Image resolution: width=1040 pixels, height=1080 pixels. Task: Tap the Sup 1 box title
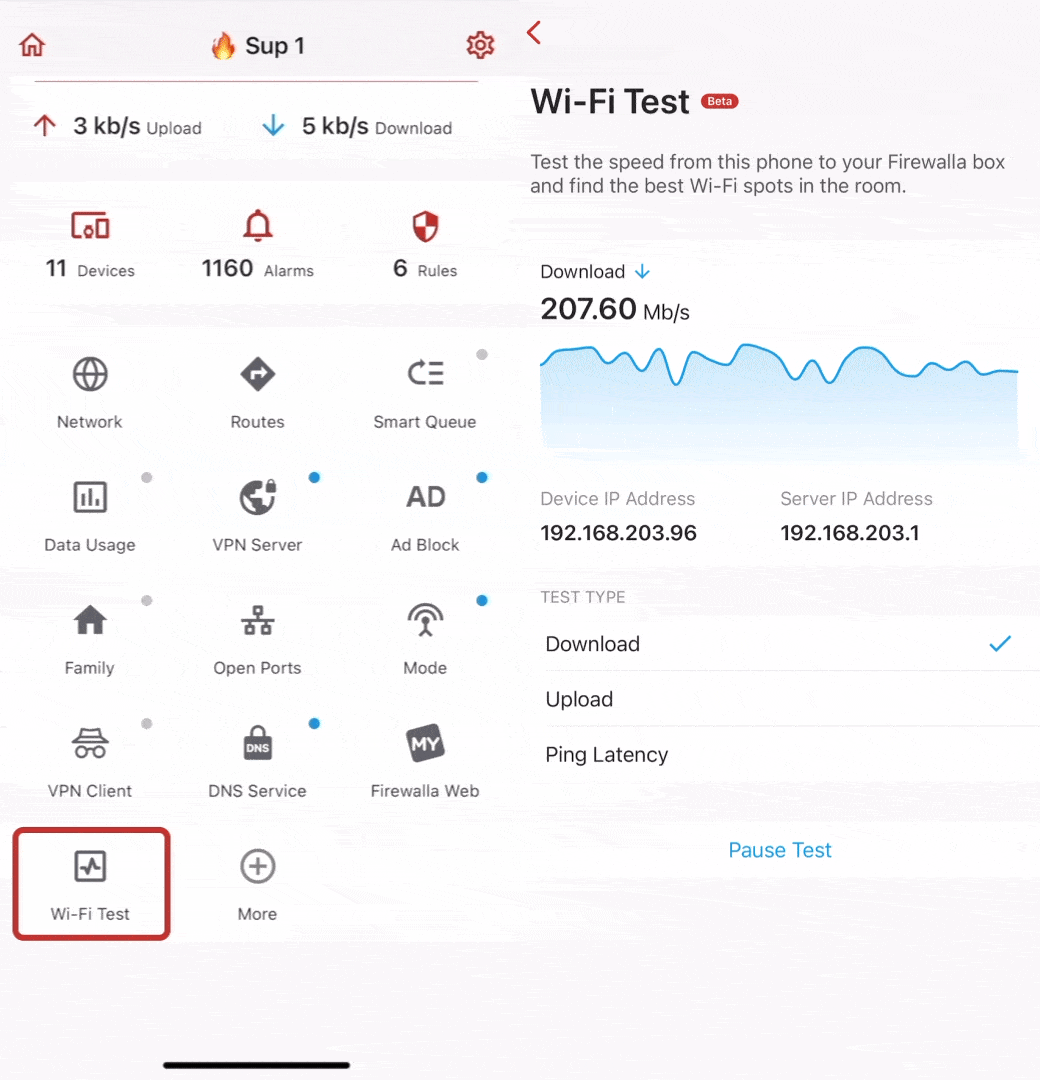(275, 45)
